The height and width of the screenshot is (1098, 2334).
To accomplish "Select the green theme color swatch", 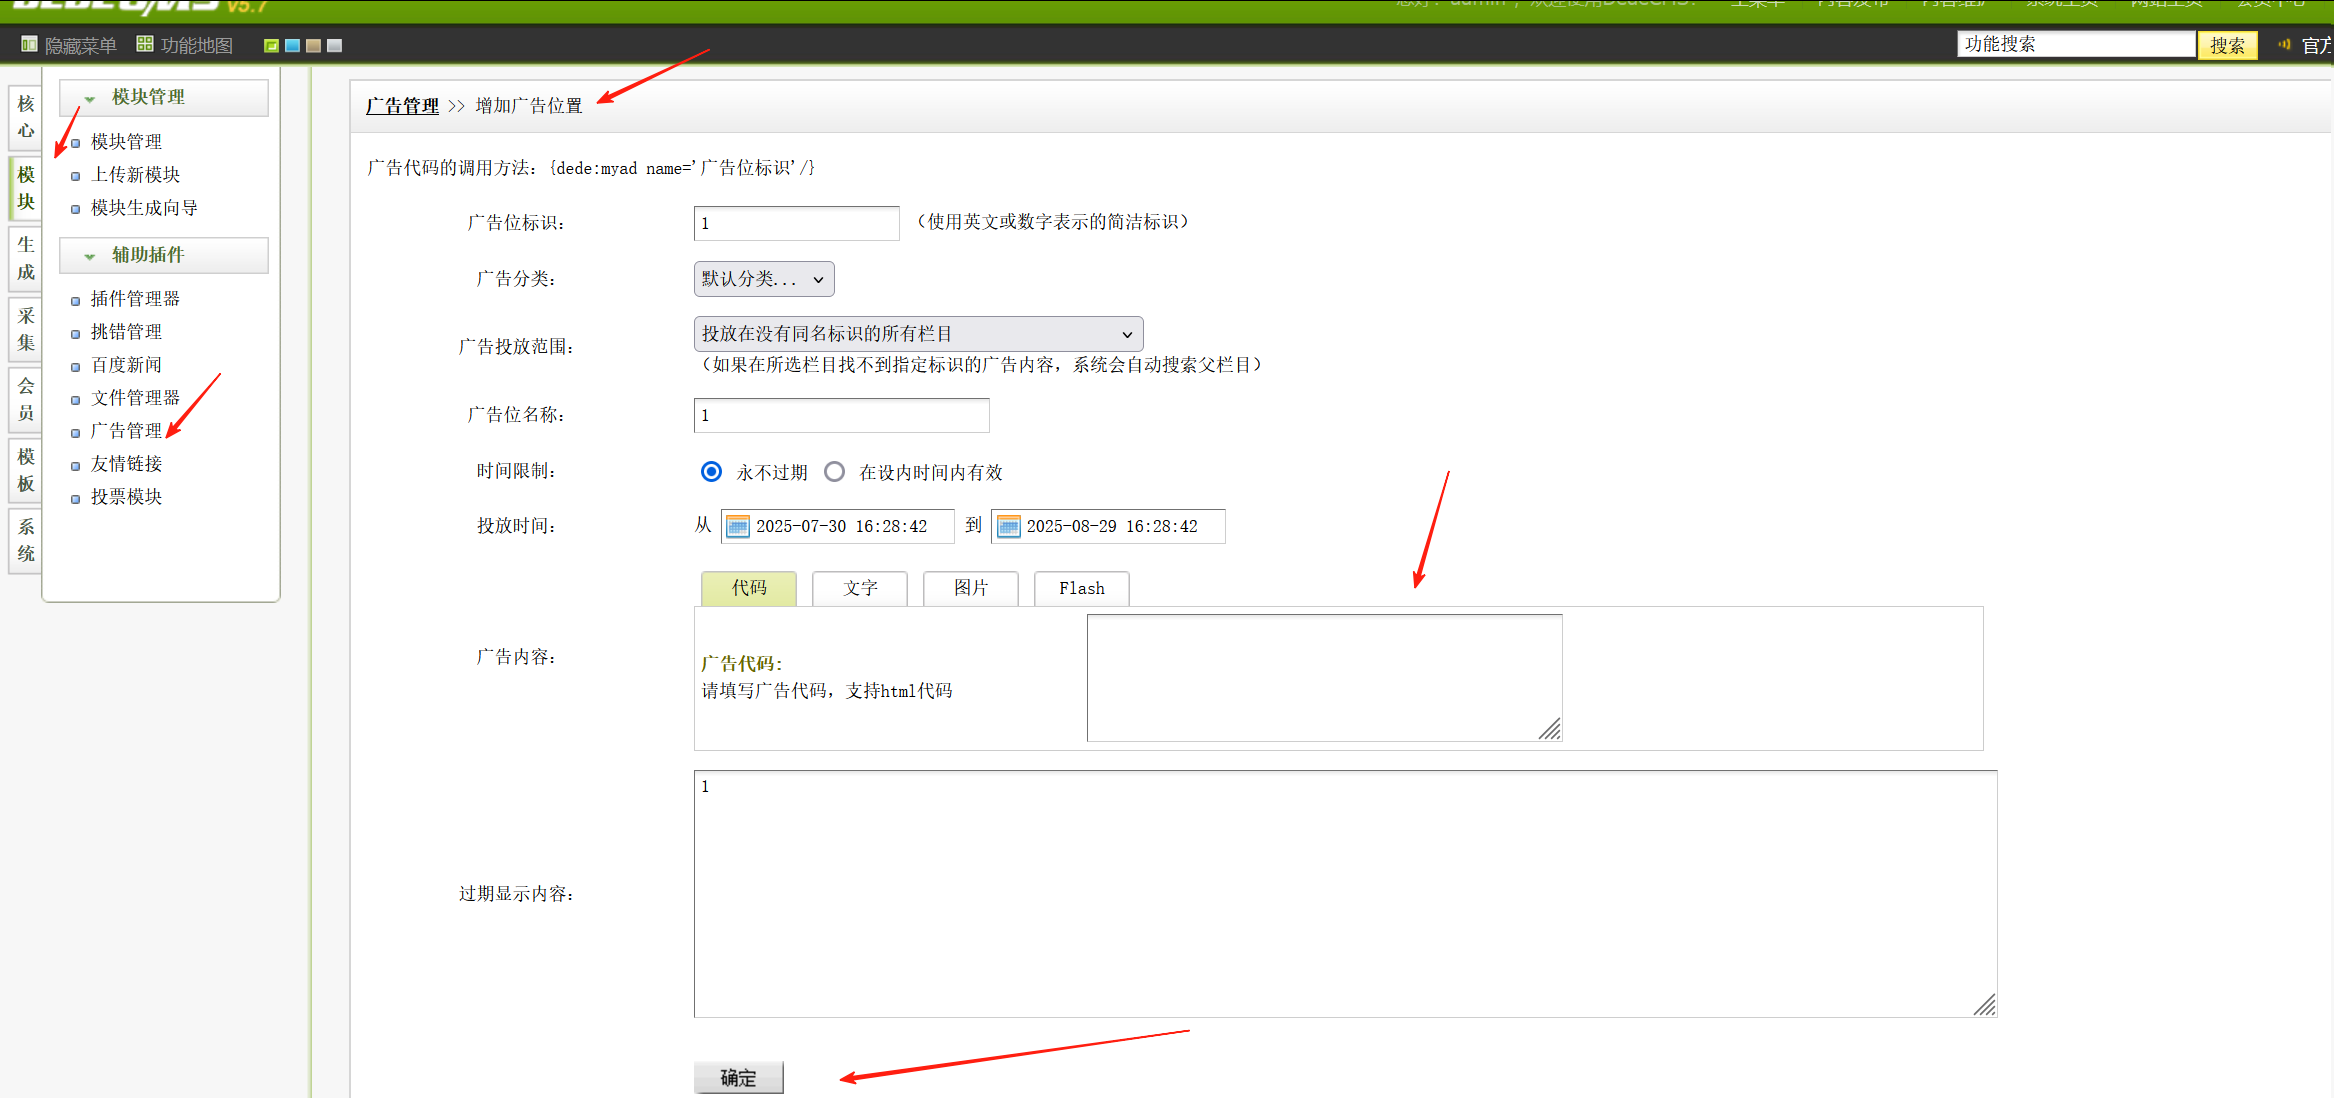I will (271, 45).
